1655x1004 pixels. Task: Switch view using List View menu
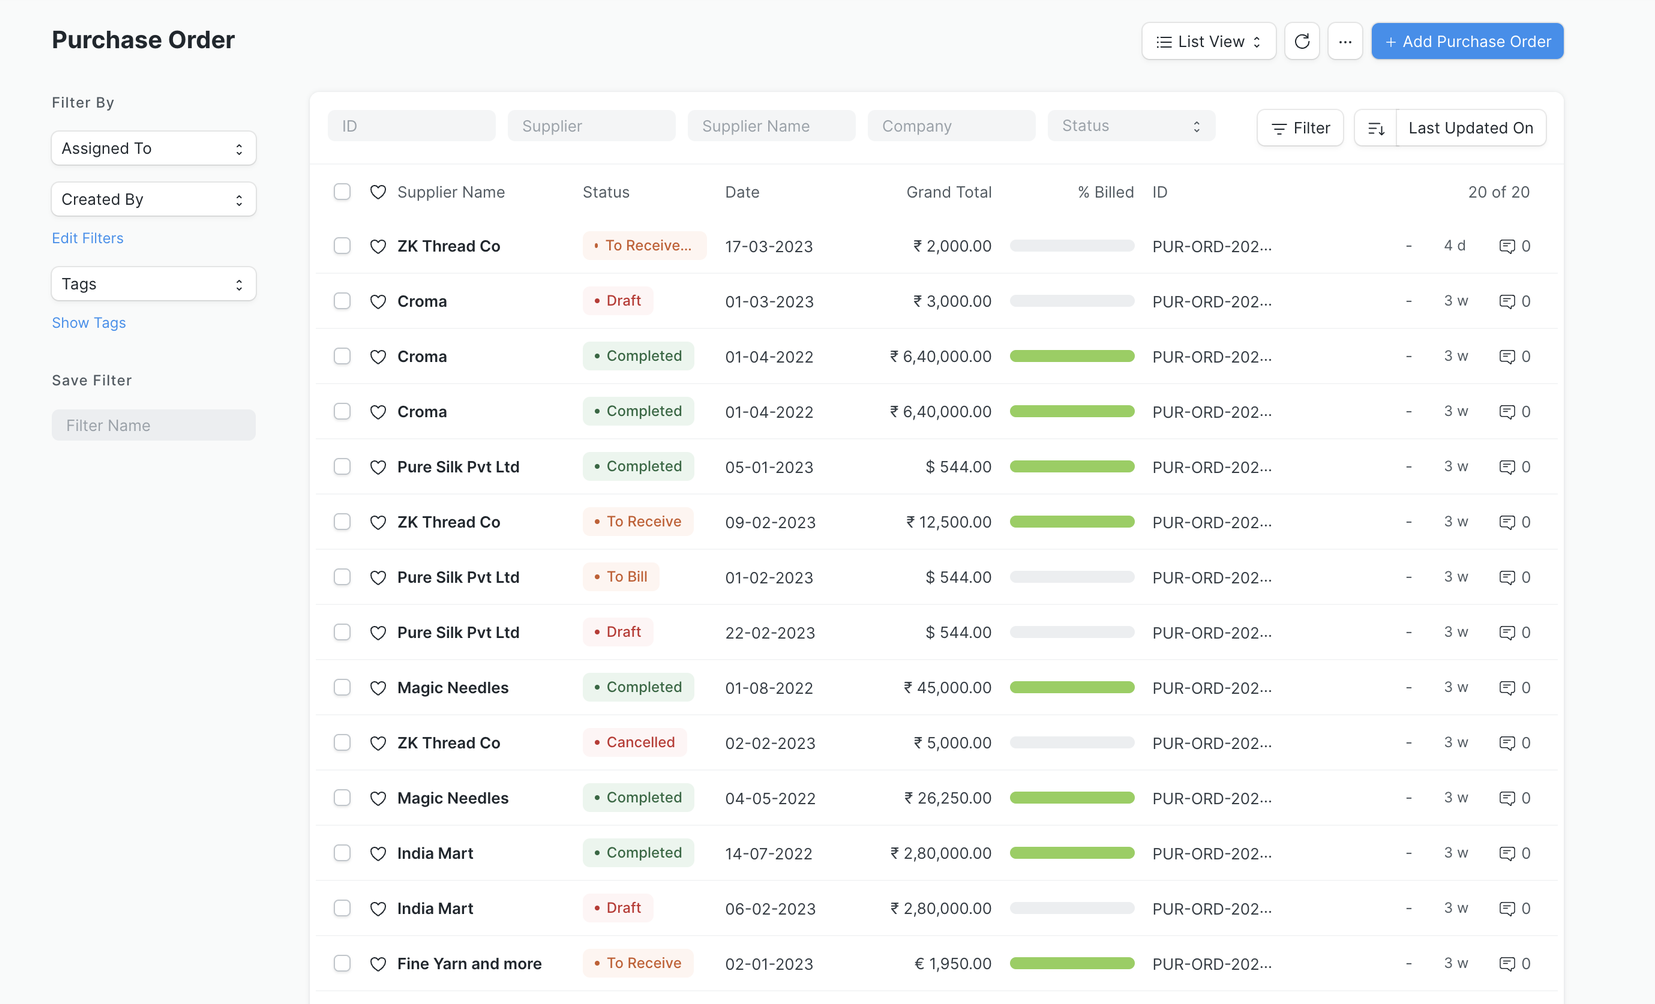(1208, 42)
